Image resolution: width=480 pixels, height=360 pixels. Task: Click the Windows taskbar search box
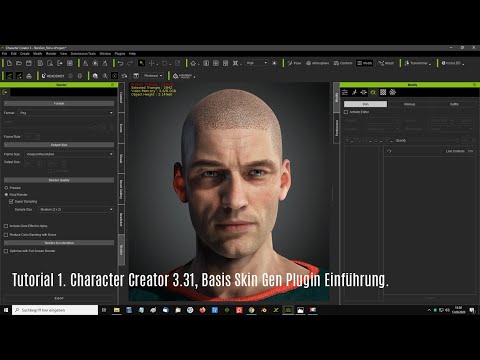pos(55,310)
